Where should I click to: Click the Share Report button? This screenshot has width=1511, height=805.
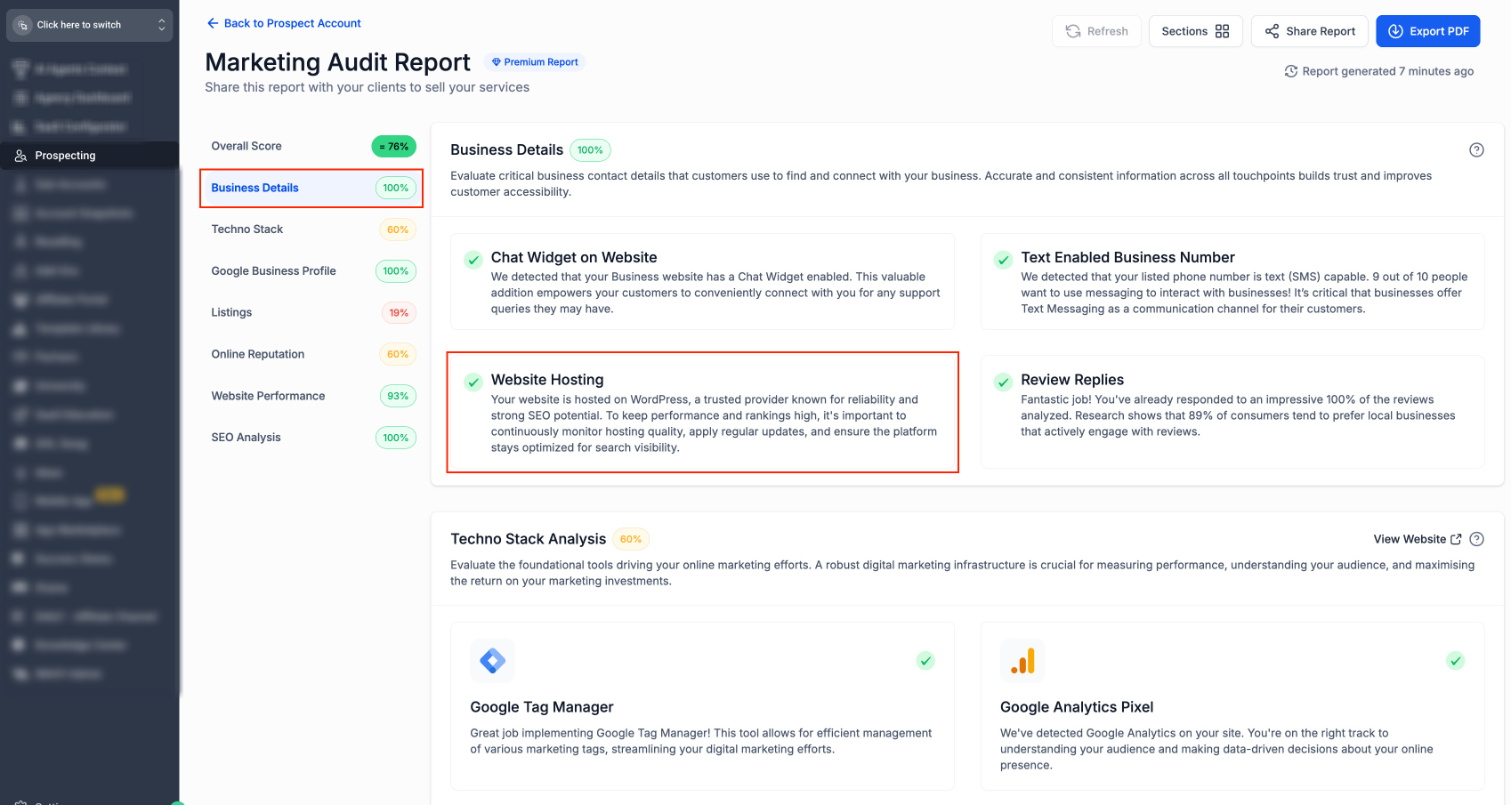[x=1309, y=31]
